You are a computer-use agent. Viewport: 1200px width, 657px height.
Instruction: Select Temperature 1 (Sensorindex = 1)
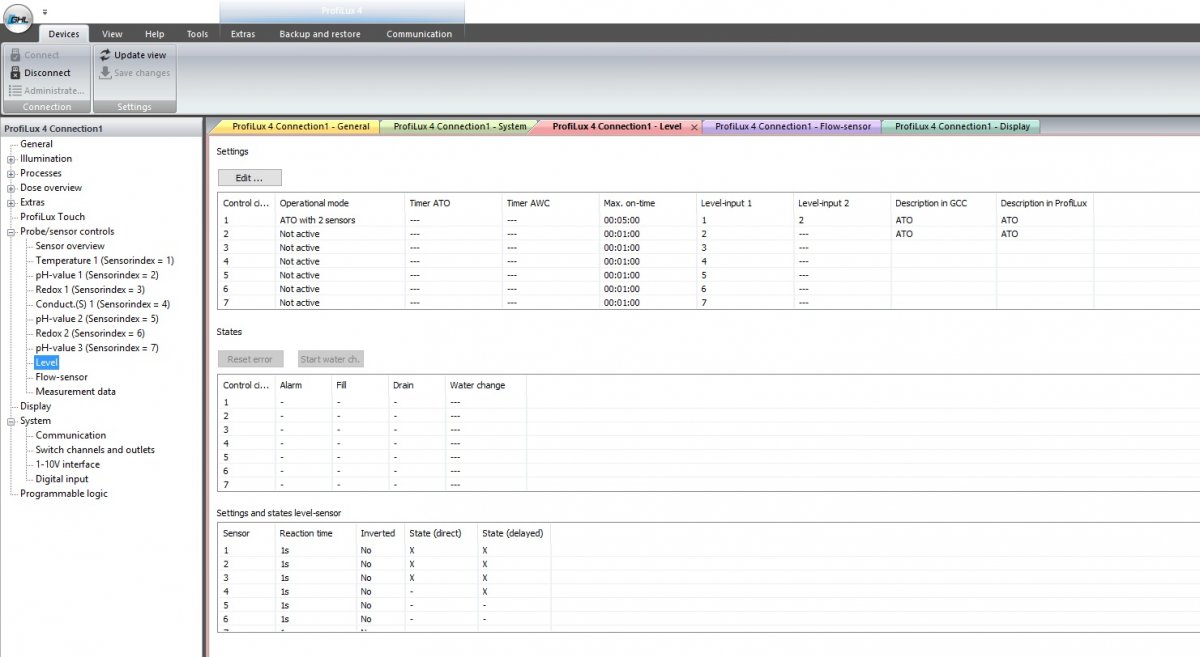point(105,261)
